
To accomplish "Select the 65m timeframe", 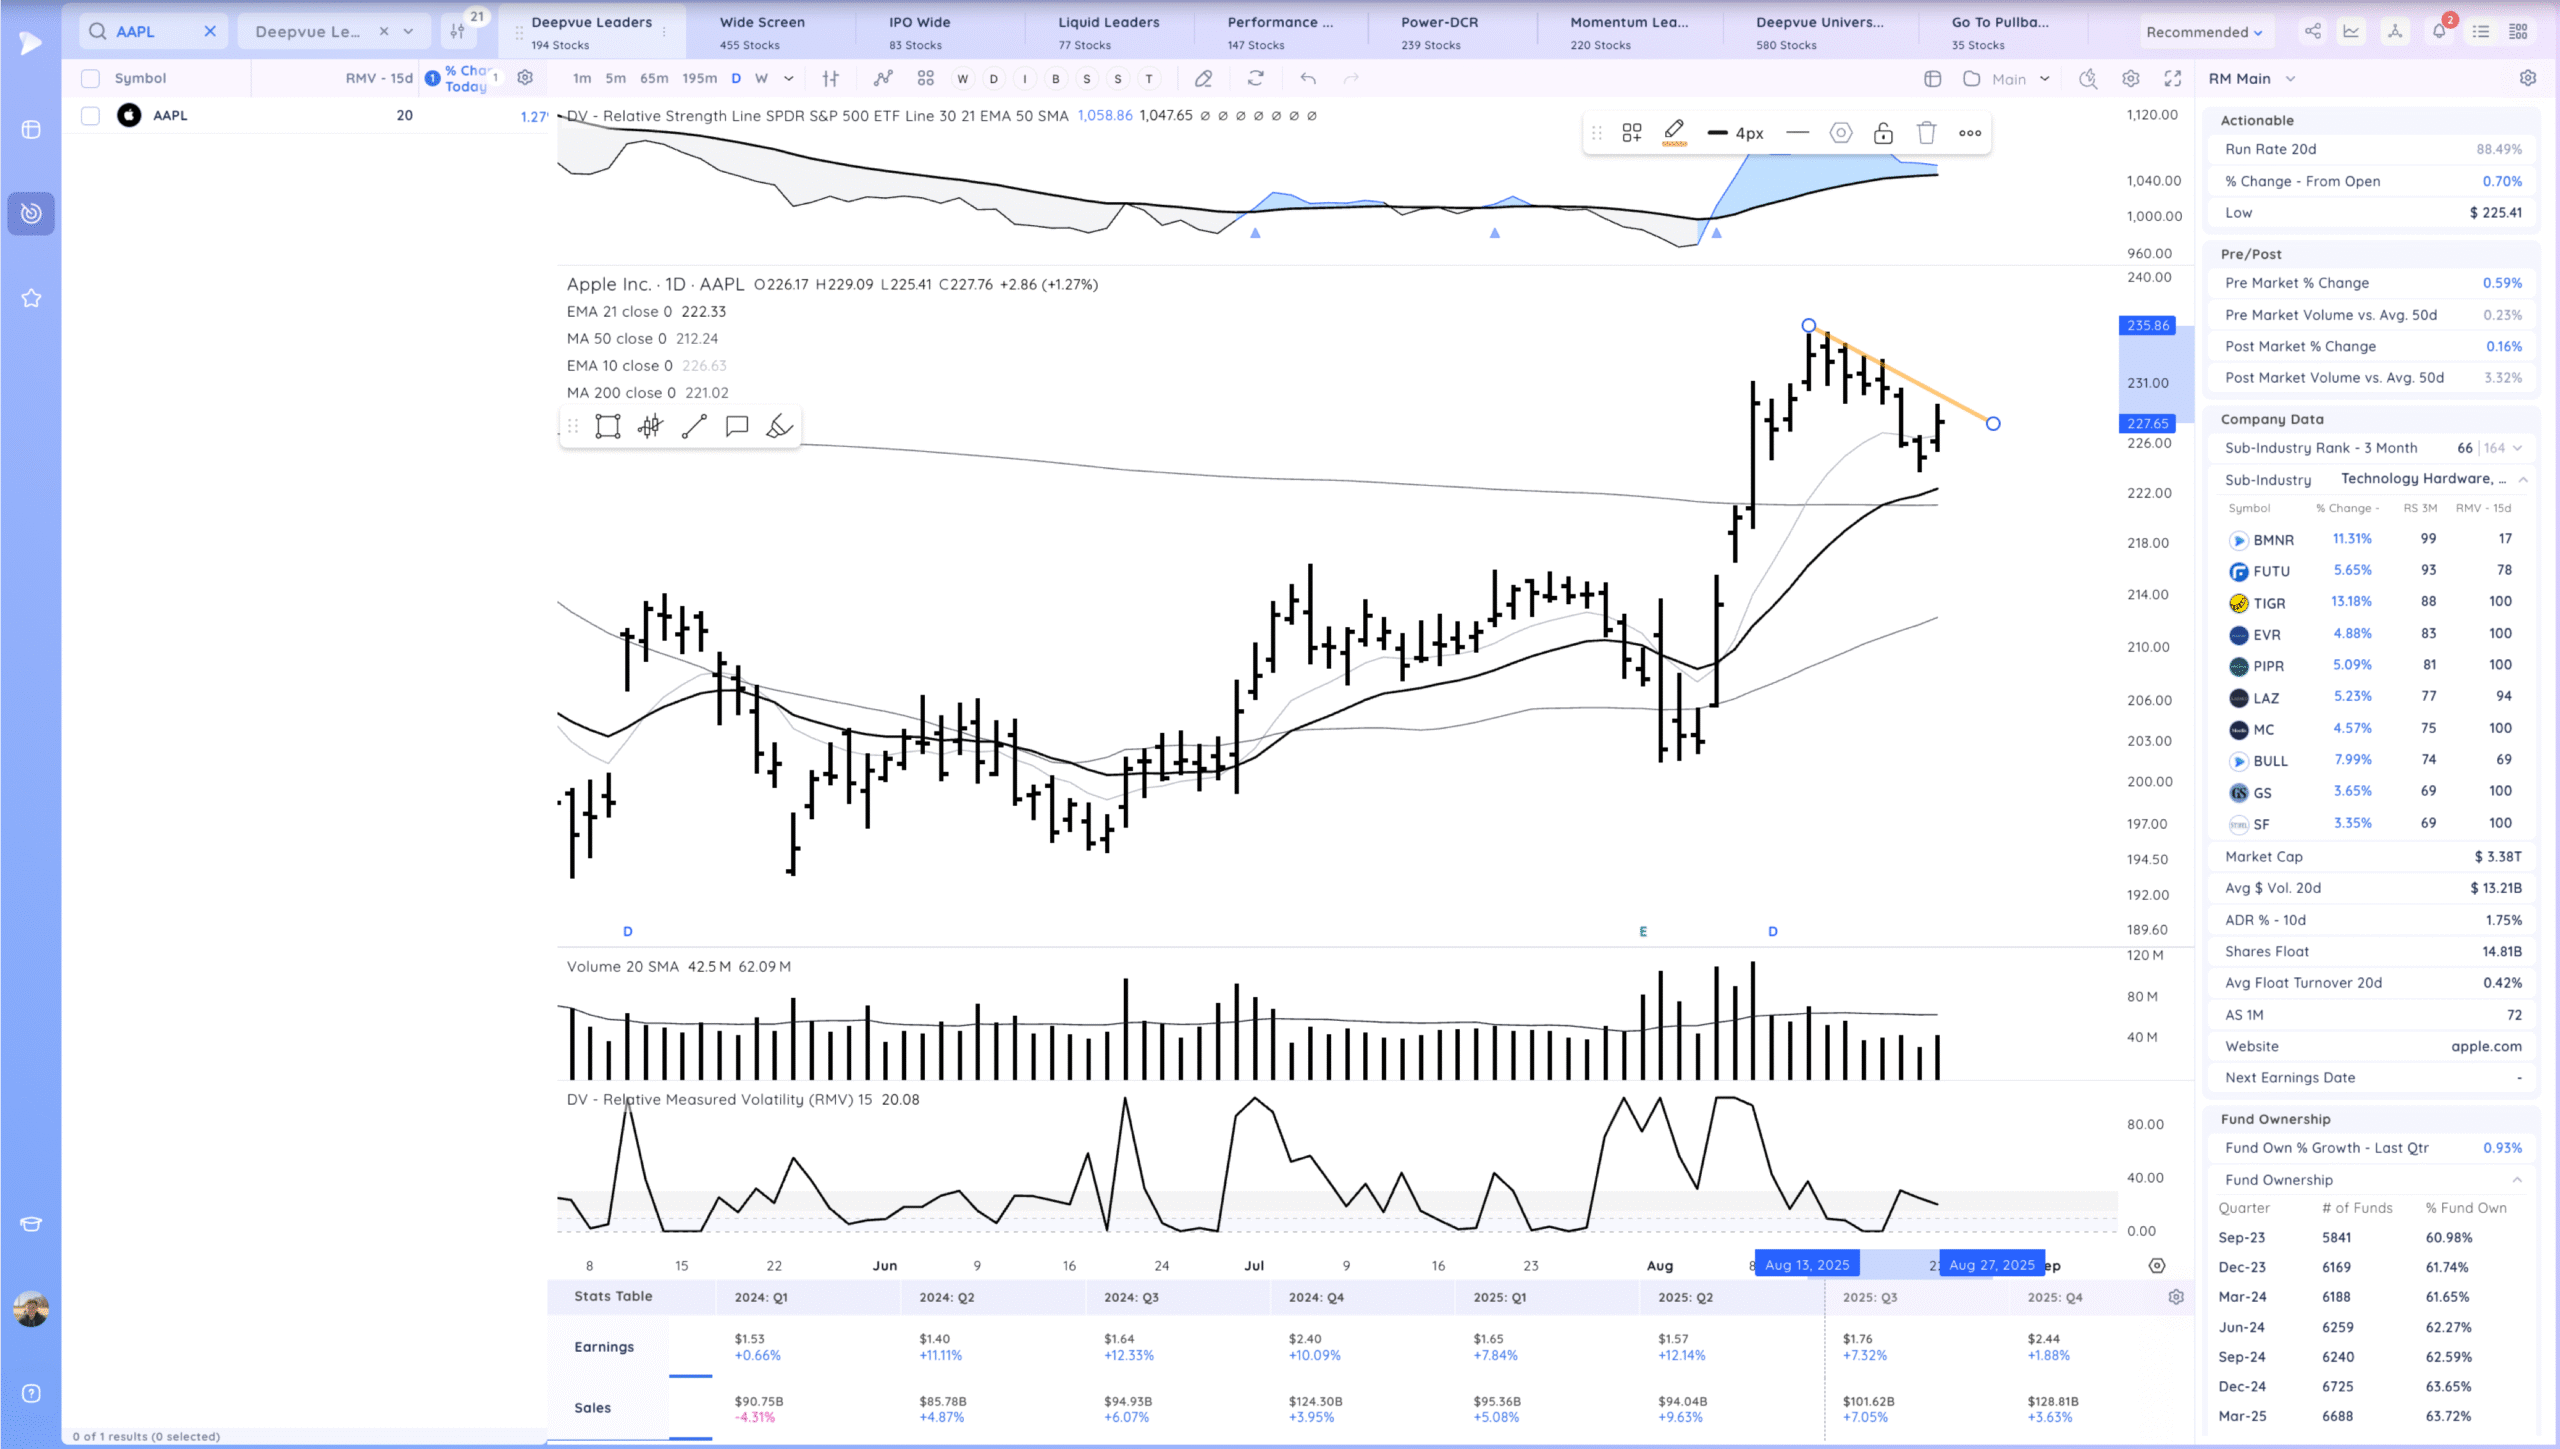I will point(654,78).
